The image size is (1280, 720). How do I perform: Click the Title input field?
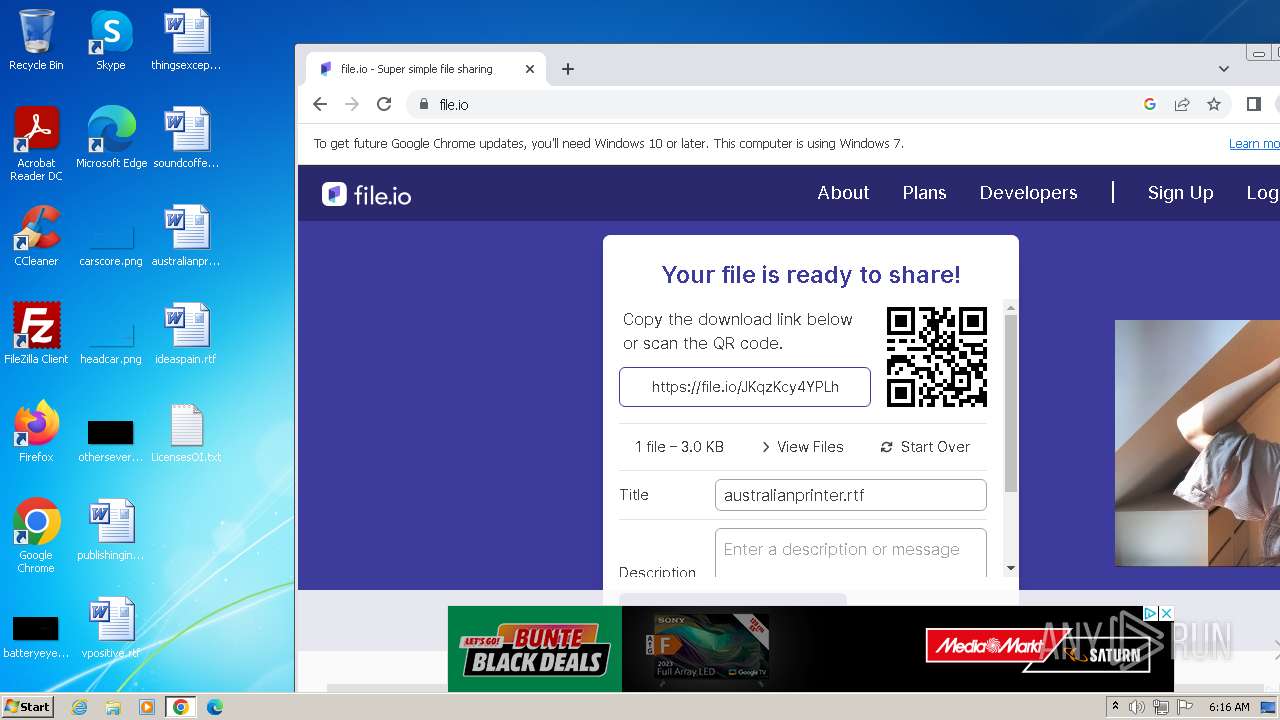(851, 495)
